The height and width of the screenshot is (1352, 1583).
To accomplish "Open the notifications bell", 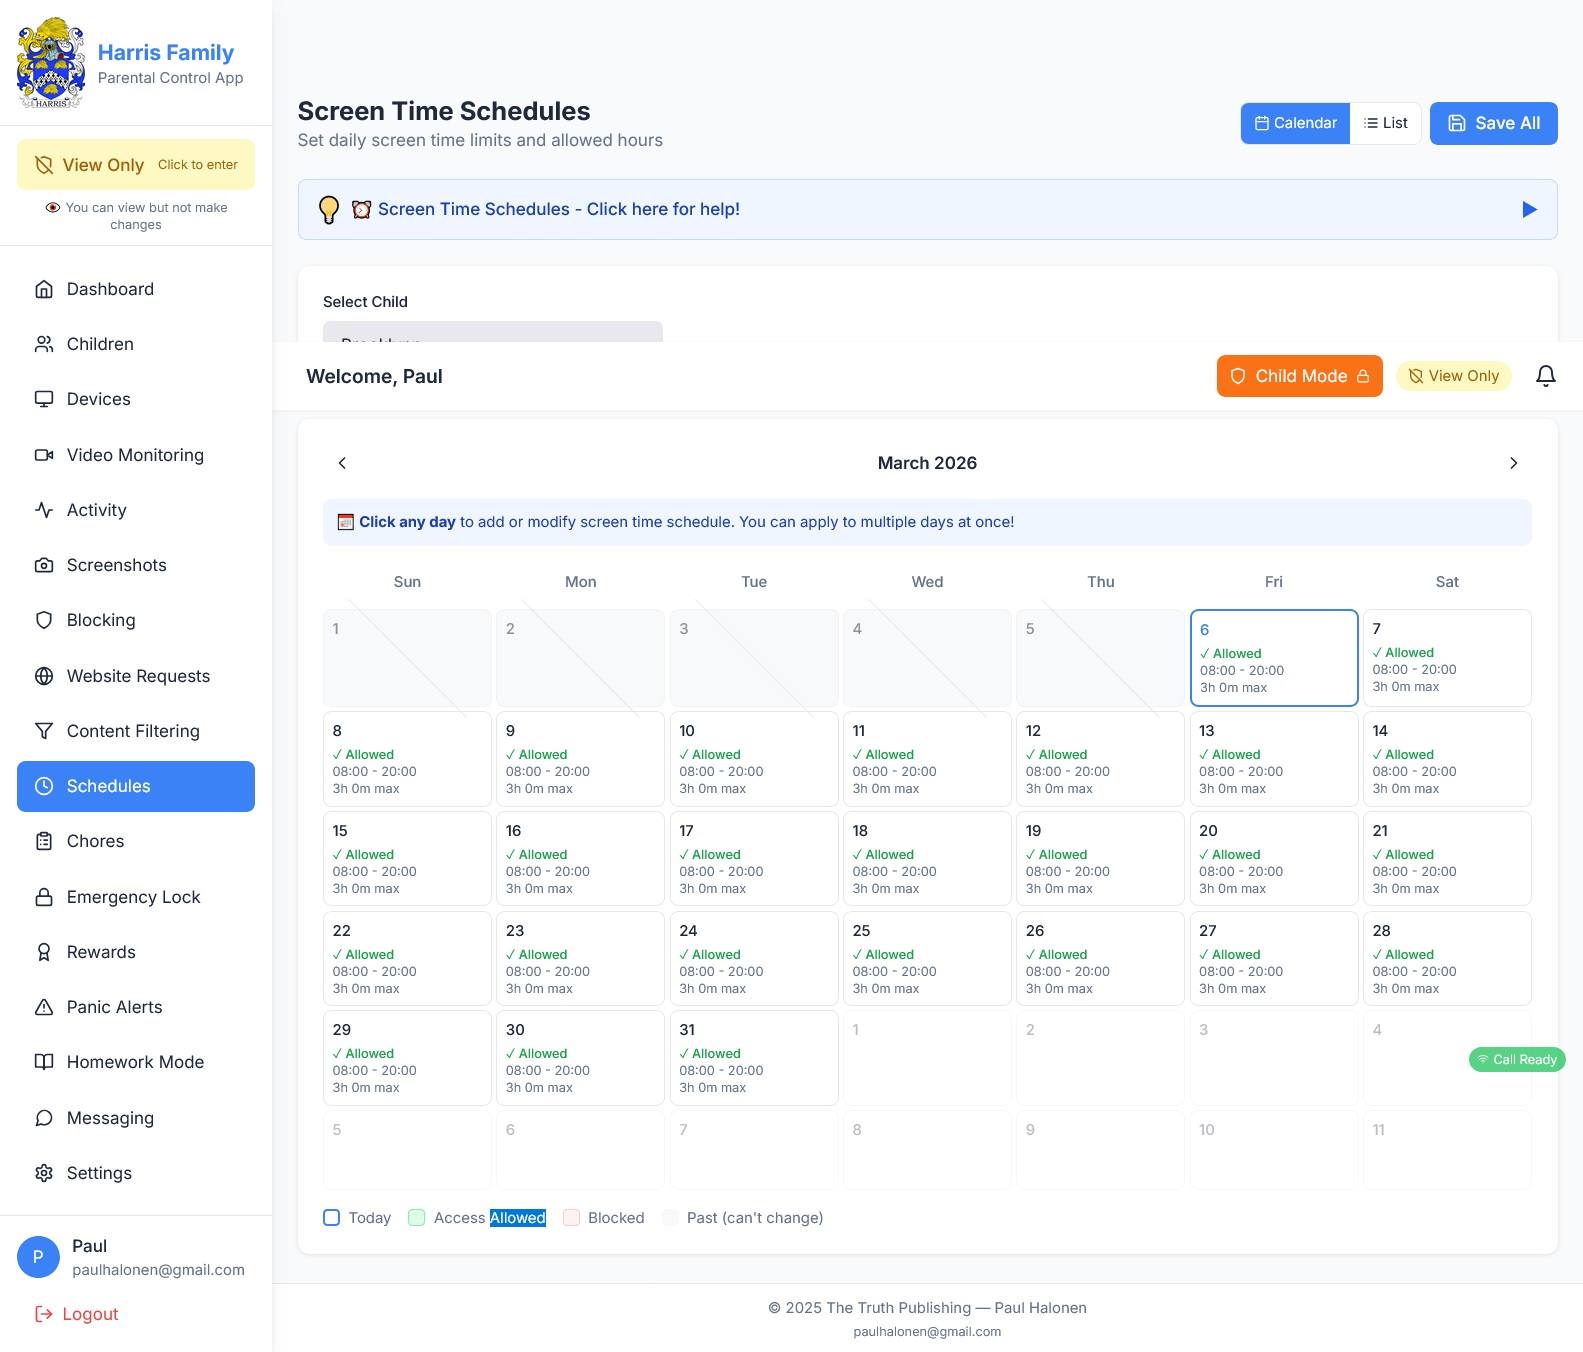I will [x=1546, y=376].
